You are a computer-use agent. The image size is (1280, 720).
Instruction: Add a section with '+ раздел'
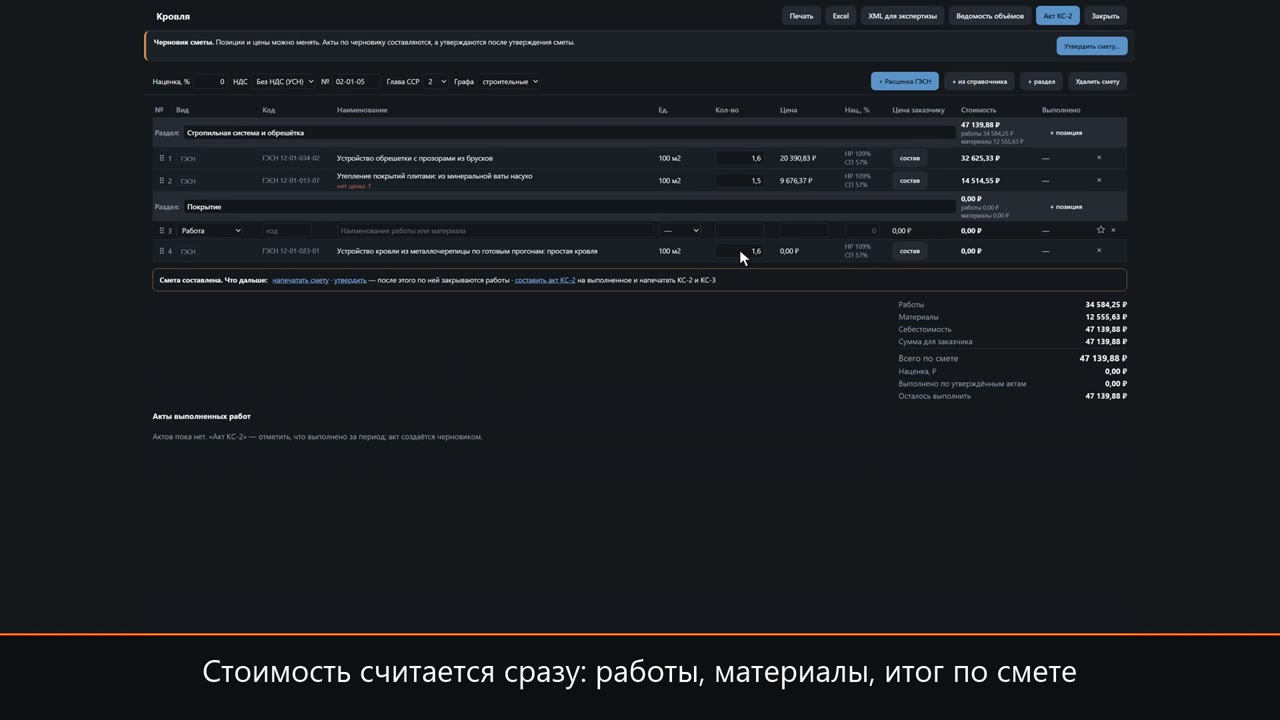[1041, 82]
